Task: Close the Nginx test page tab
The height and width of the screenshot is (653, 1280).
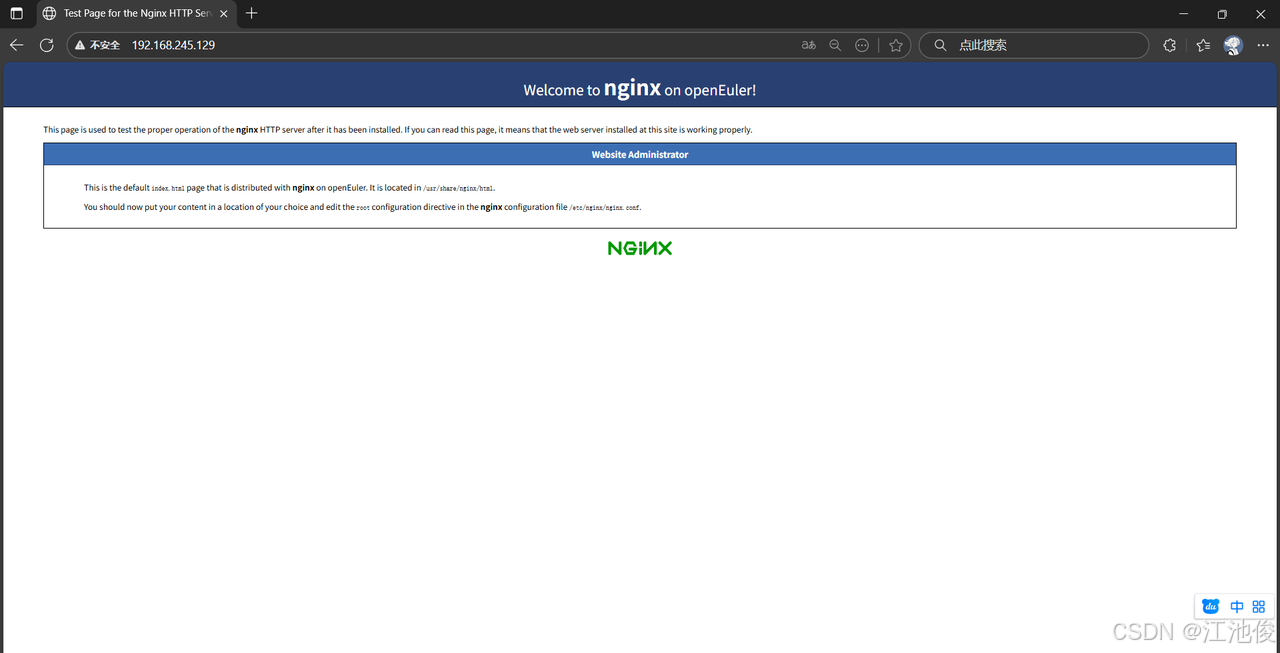Action: [224, 14]
